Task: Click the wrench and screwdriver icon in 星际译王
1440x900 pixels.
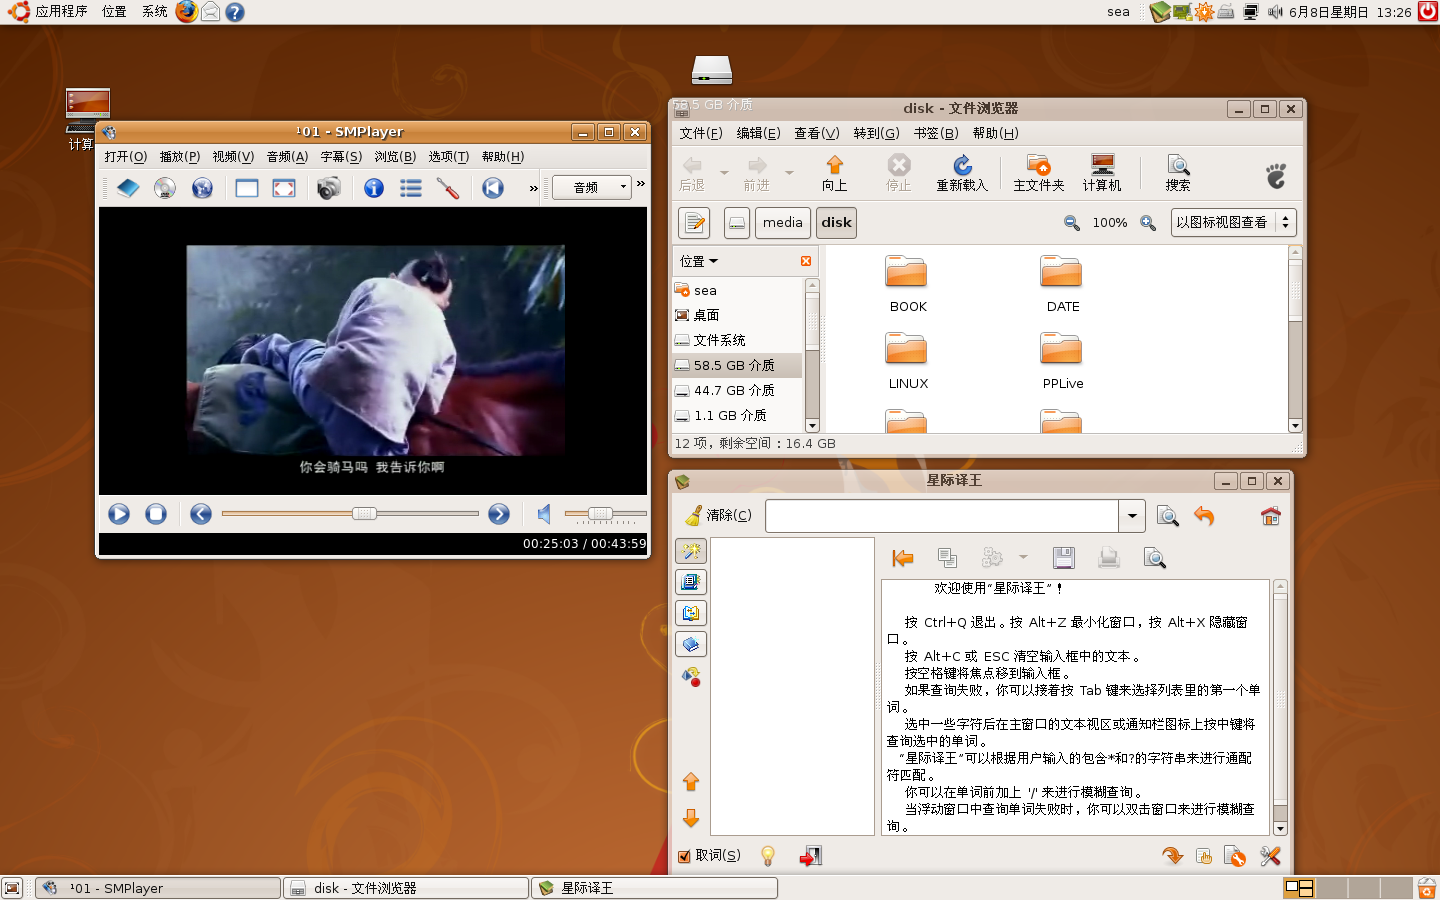Action: [1270, 856]
